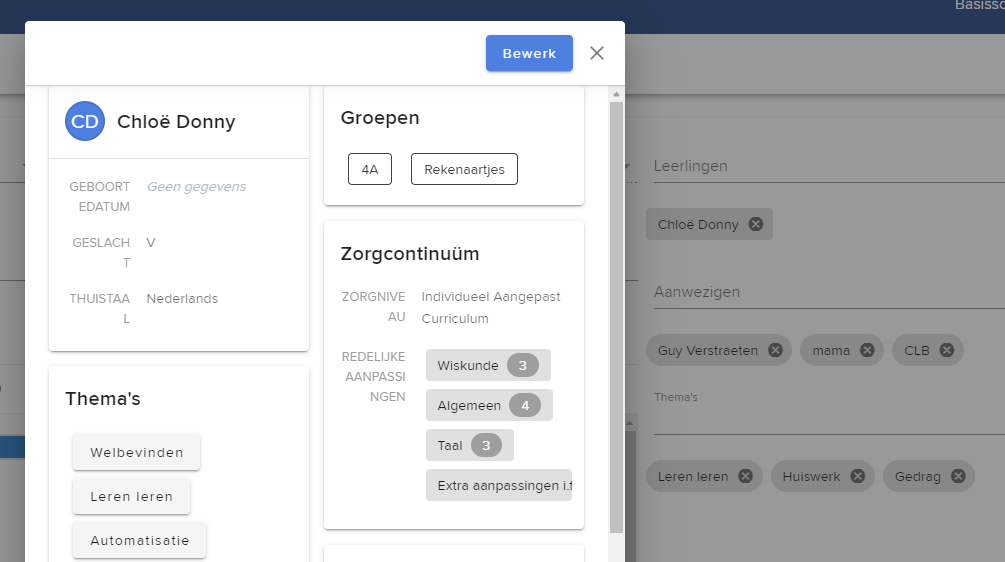The height and width of the screenshot is (562, 1005).
Task: Select the Automatisatie theme button
Action: (139, 540)
